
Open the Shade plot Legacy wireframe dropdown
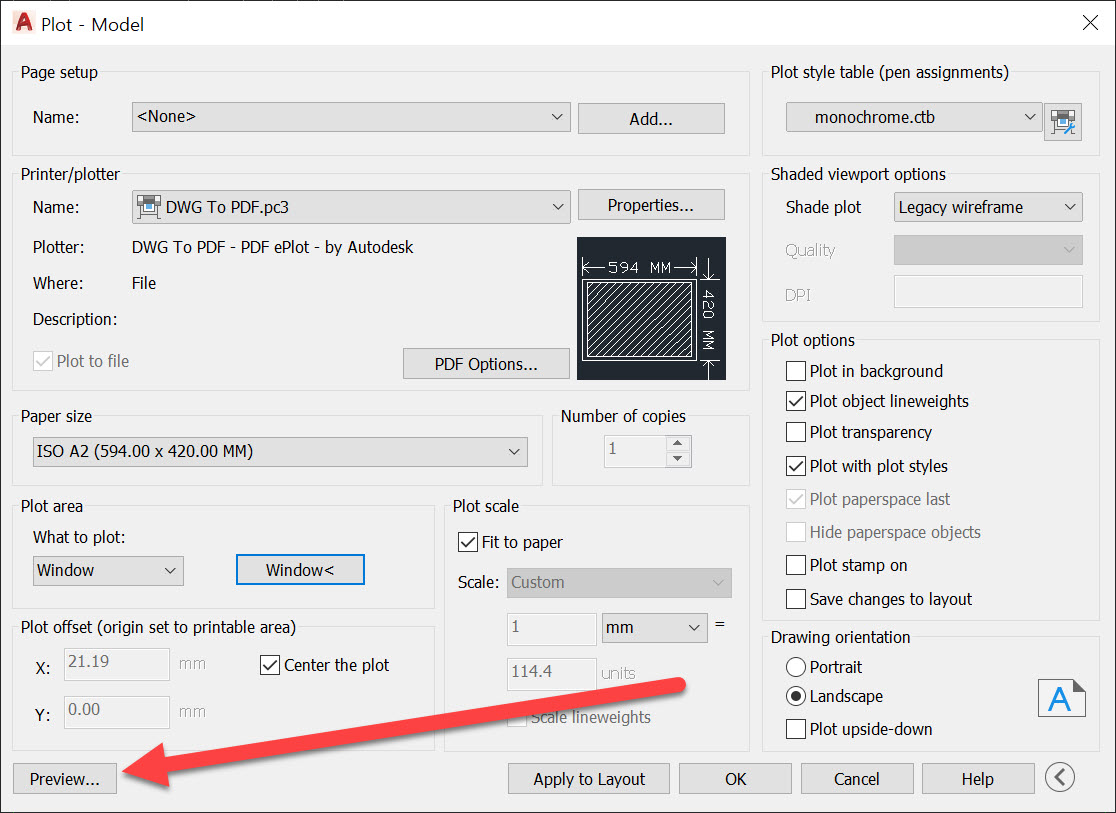pos(988,207)
